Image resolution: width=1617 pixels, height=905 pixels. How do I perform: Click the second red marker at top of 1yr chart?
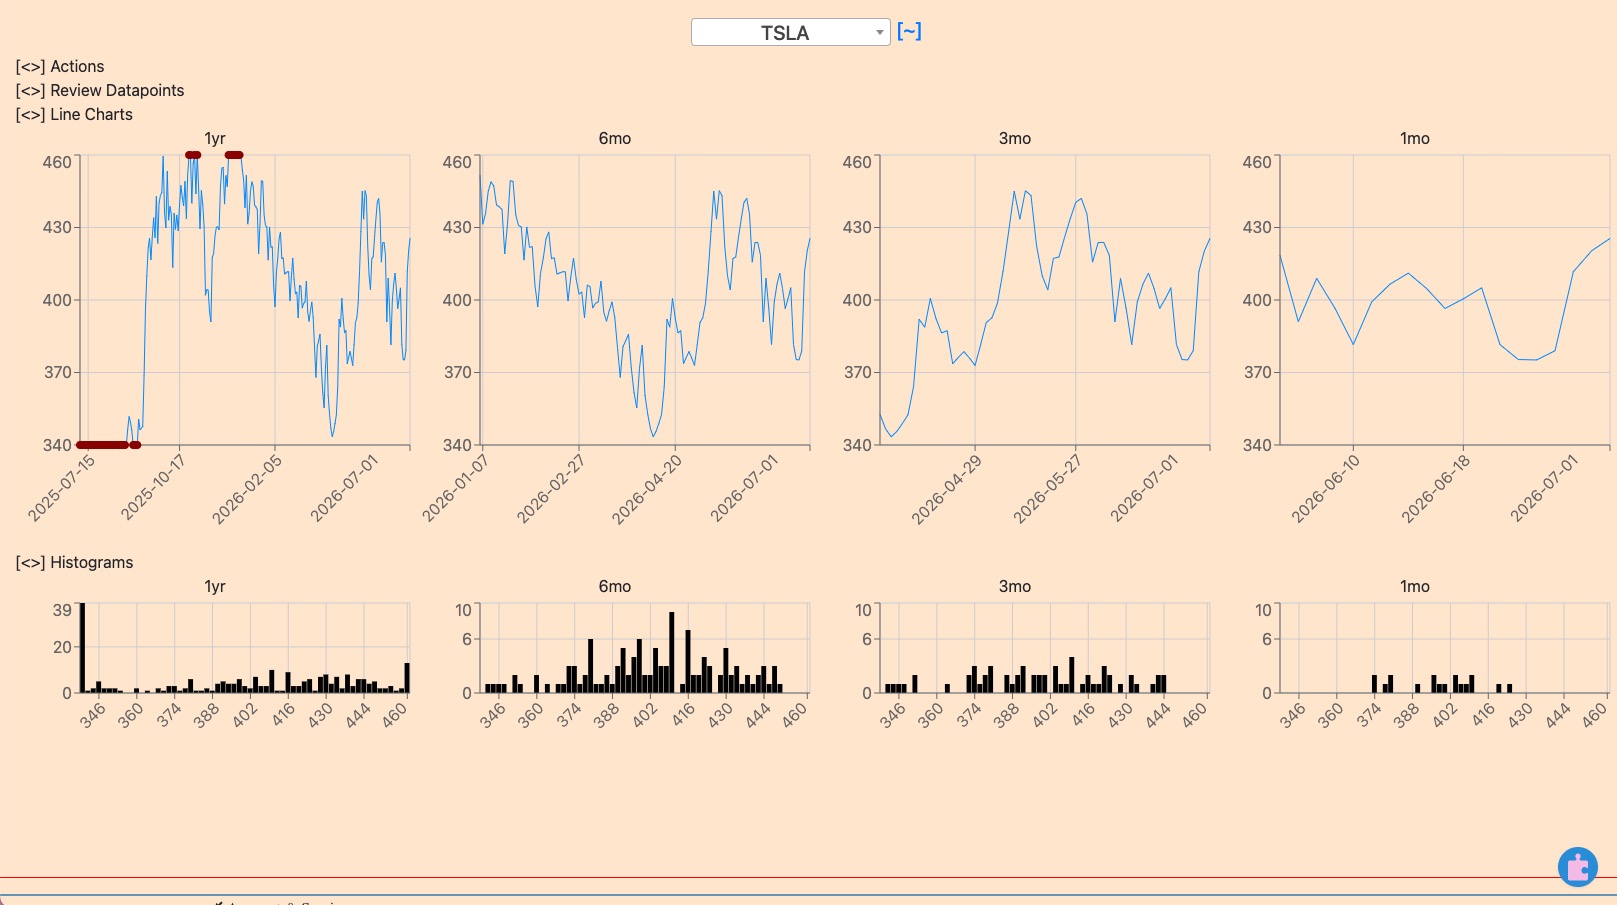point(234,155)
